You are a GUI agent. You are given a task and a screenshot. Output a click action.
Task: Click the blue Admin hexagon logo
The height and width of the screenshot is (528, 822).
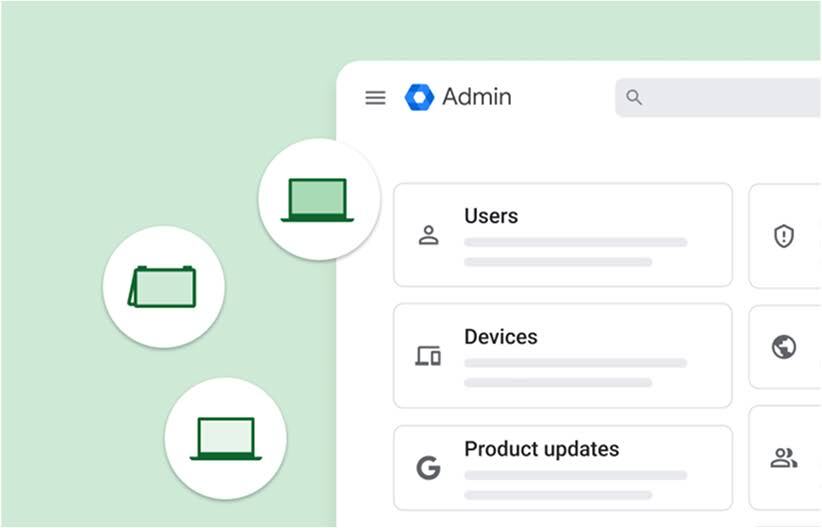[x=419, y=97]
